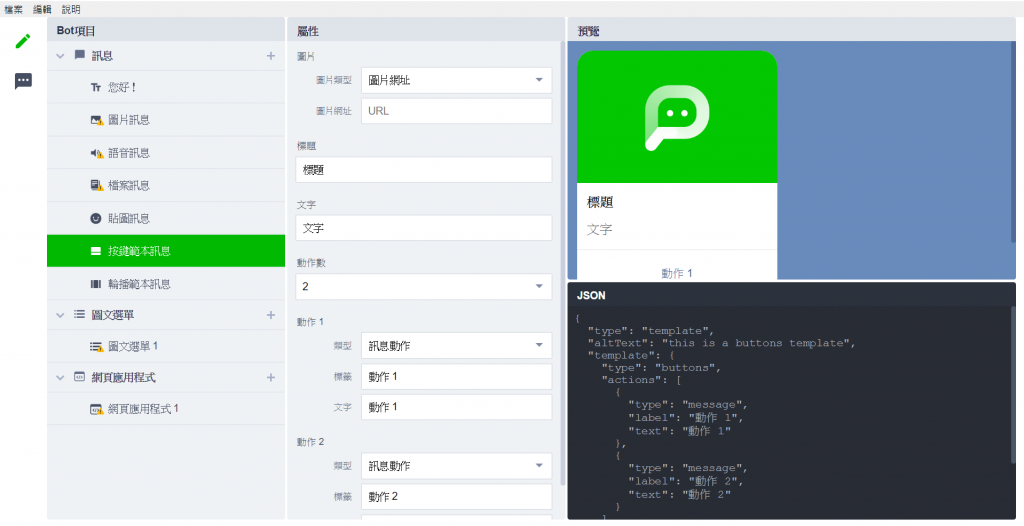Click the 動作 2 標籤 input field
The width and height of the screenshot is (1024, 526).
click(456, 497)
